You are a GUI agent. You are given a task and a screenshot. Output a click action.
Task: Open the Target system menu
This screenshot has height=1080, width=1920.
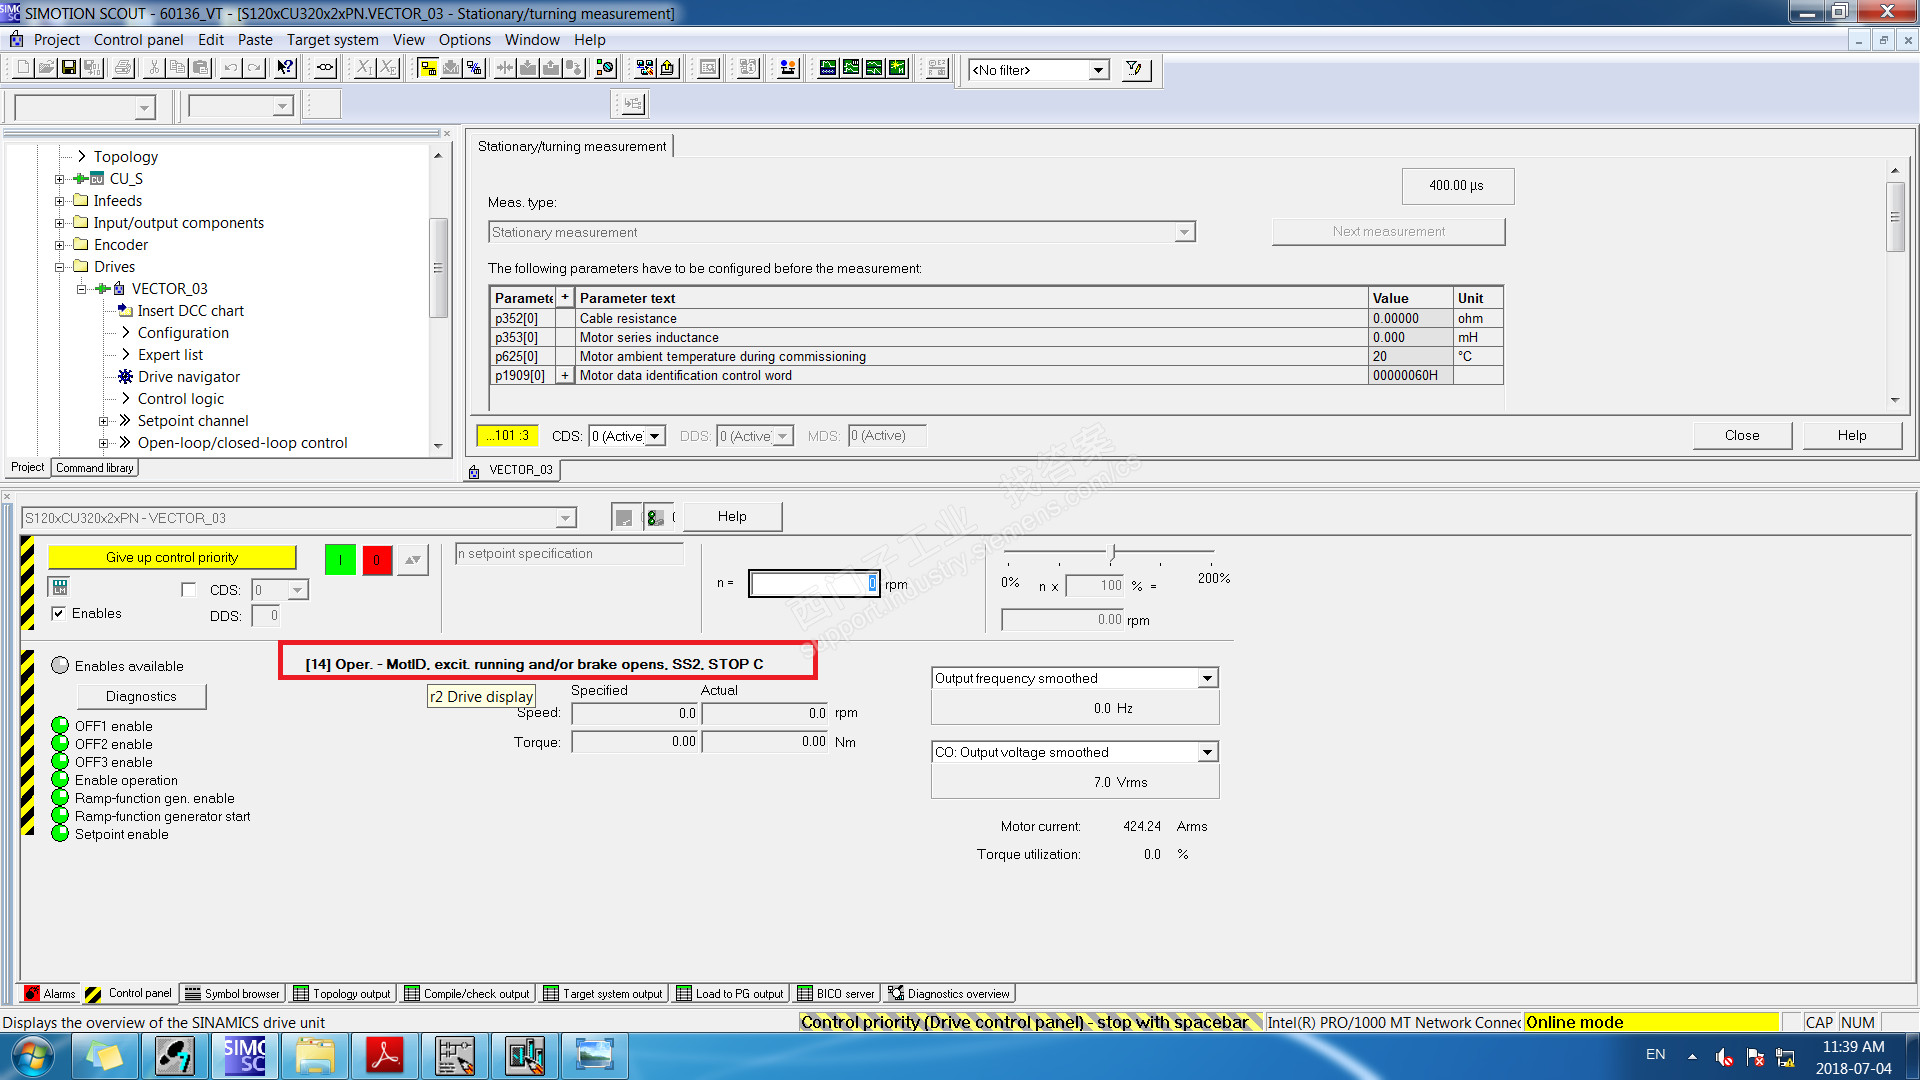click(x=332, y=40)
